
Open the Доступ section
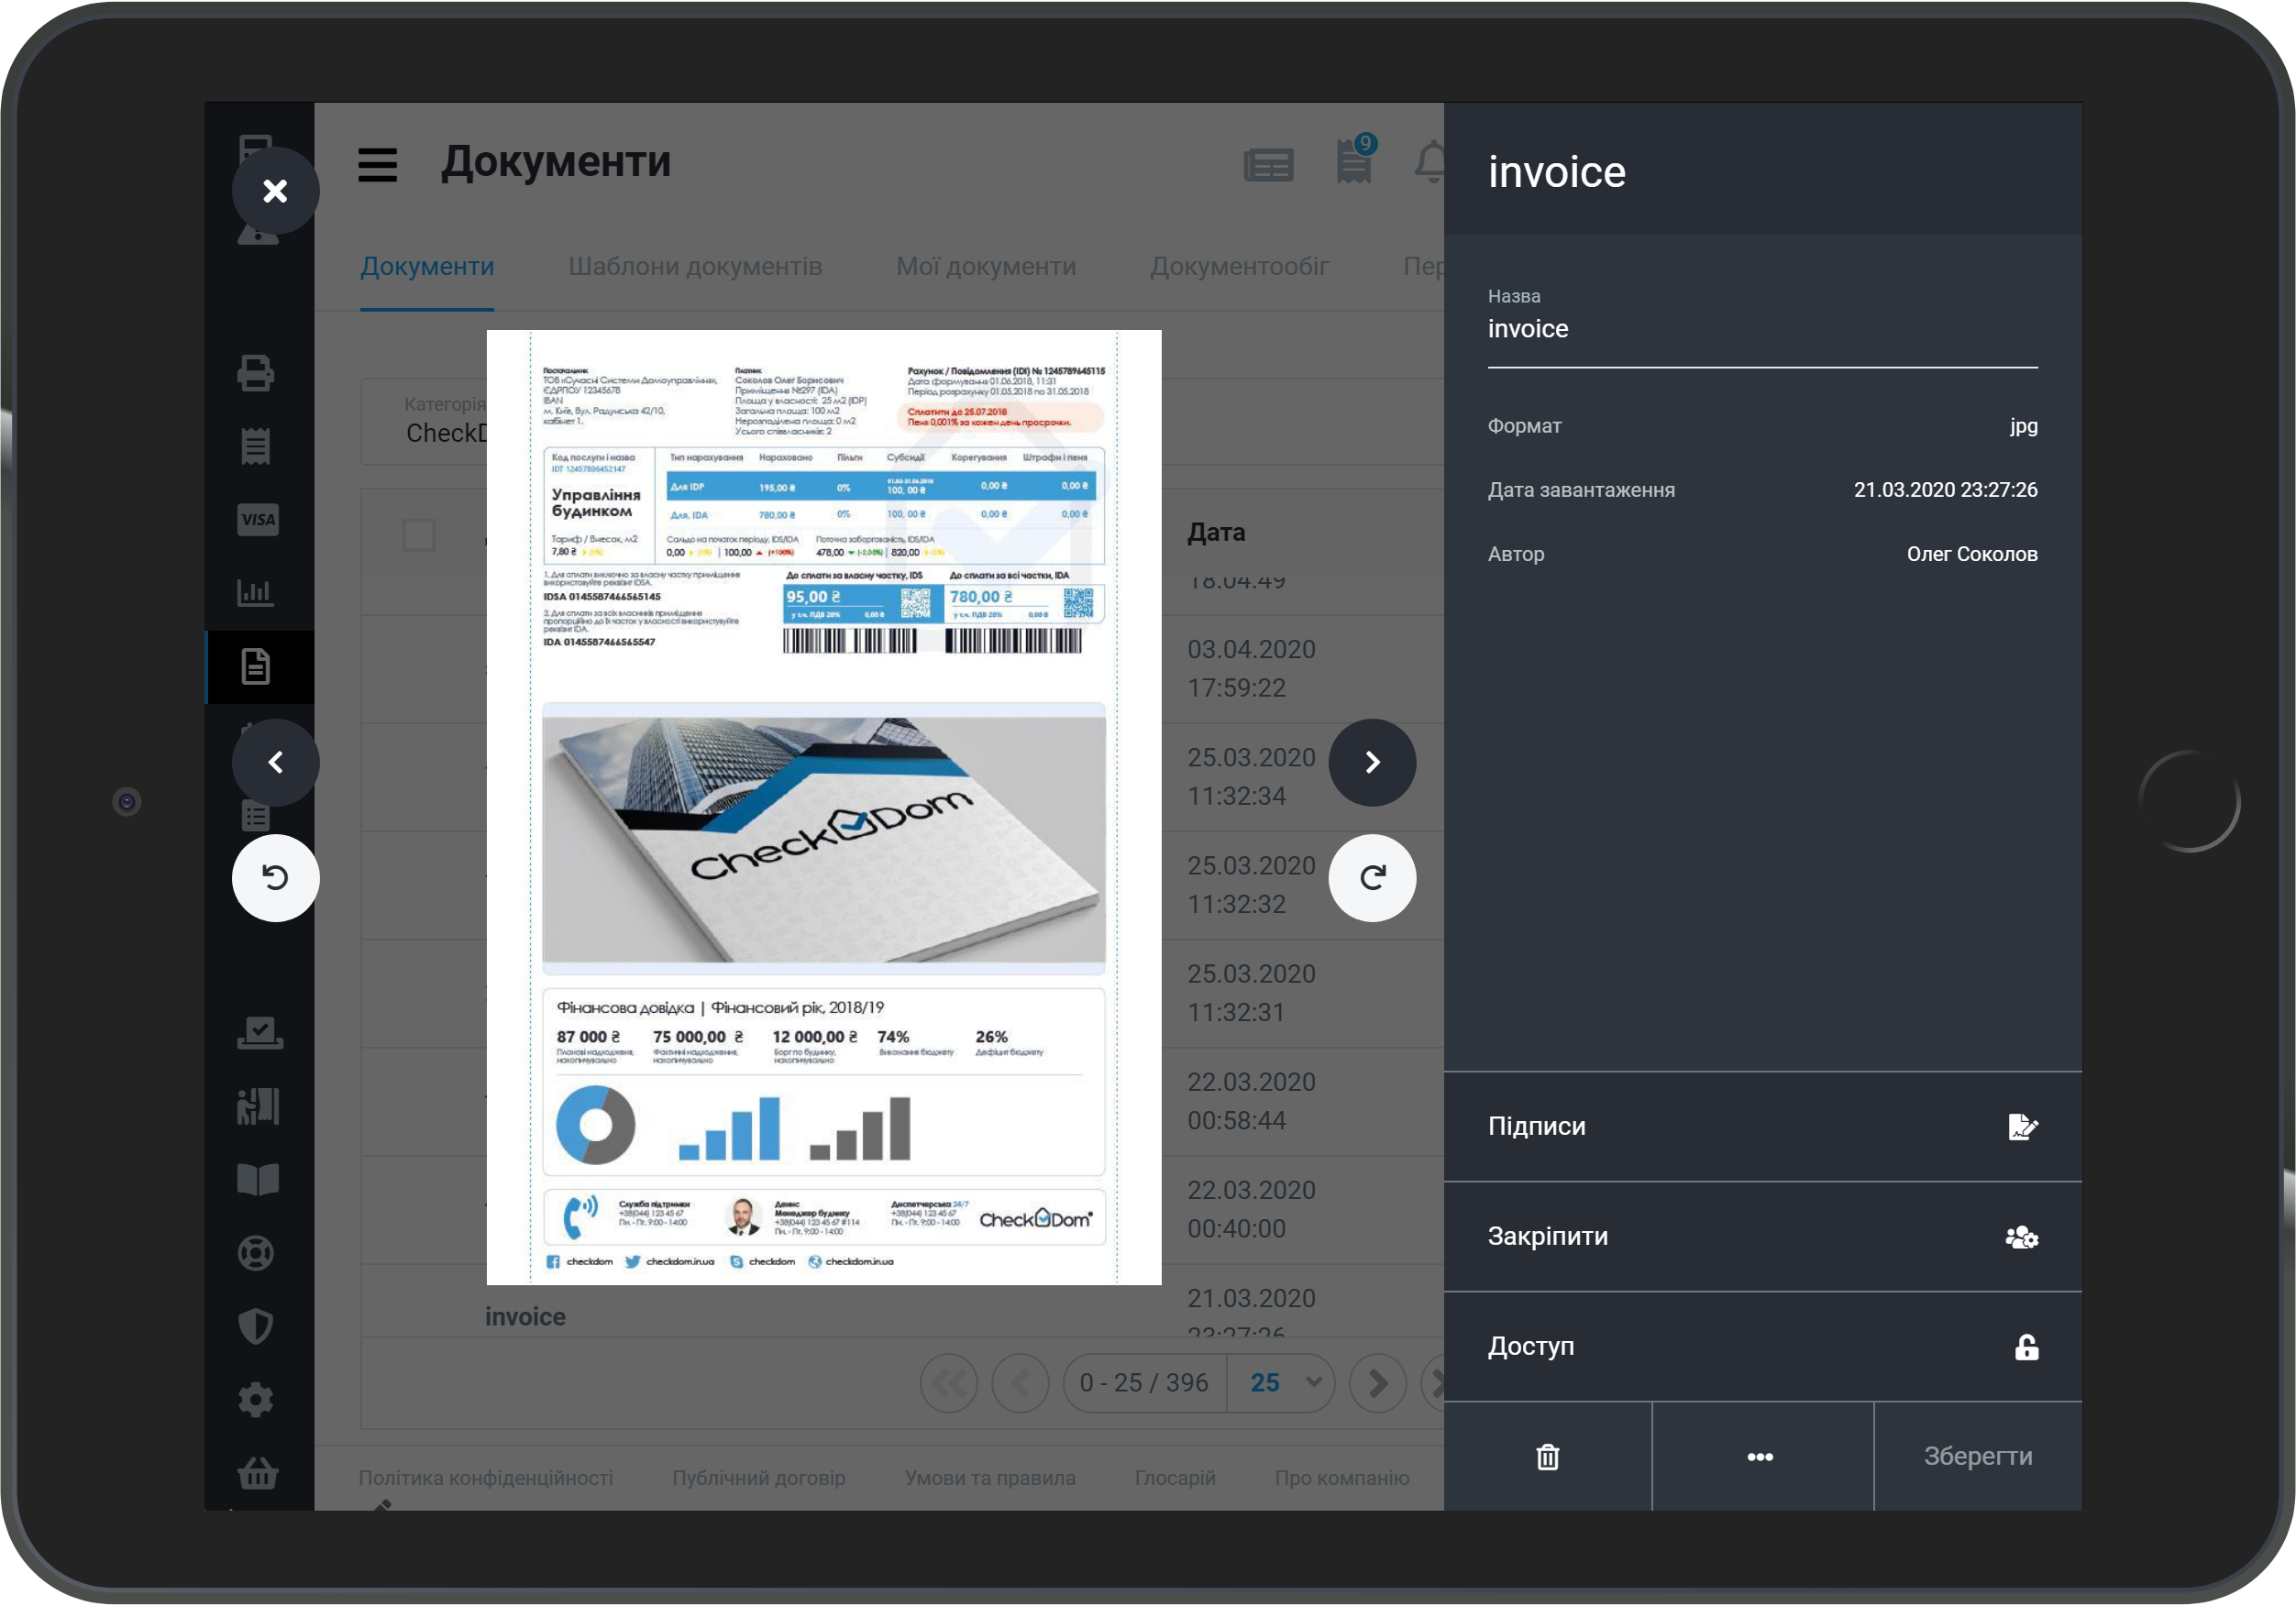point(1762,1346)
